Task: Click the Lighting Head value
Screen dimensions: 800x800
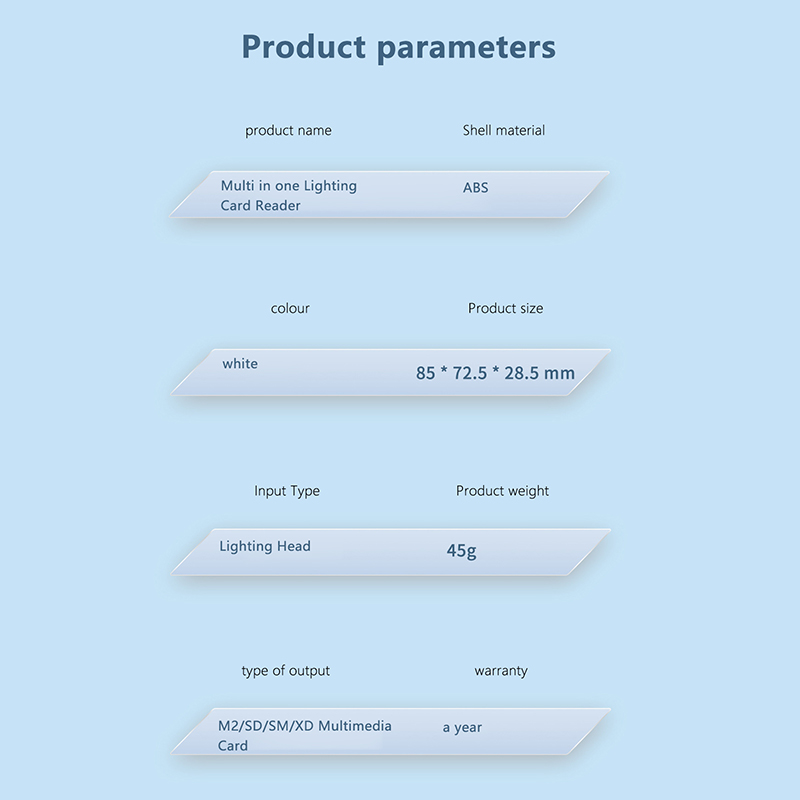Action: (x=265, y=547)
